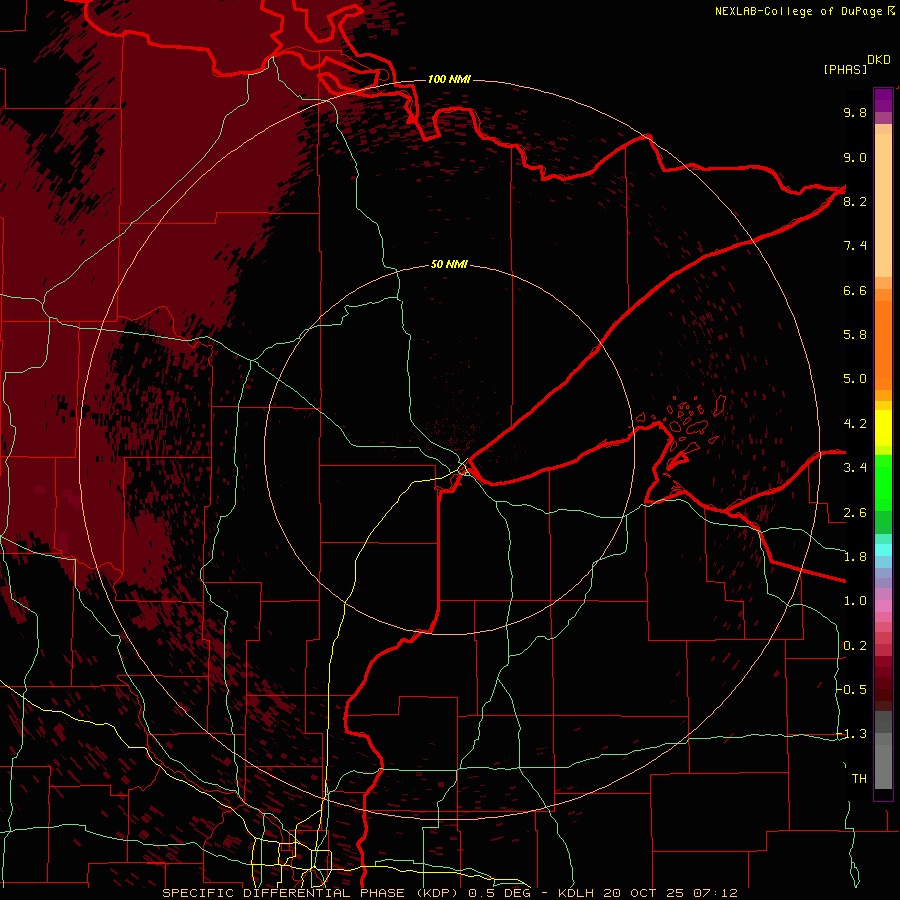Click the 9.0 value on the color scale
This screenshot has width=900, height=900.
point(855,157)
